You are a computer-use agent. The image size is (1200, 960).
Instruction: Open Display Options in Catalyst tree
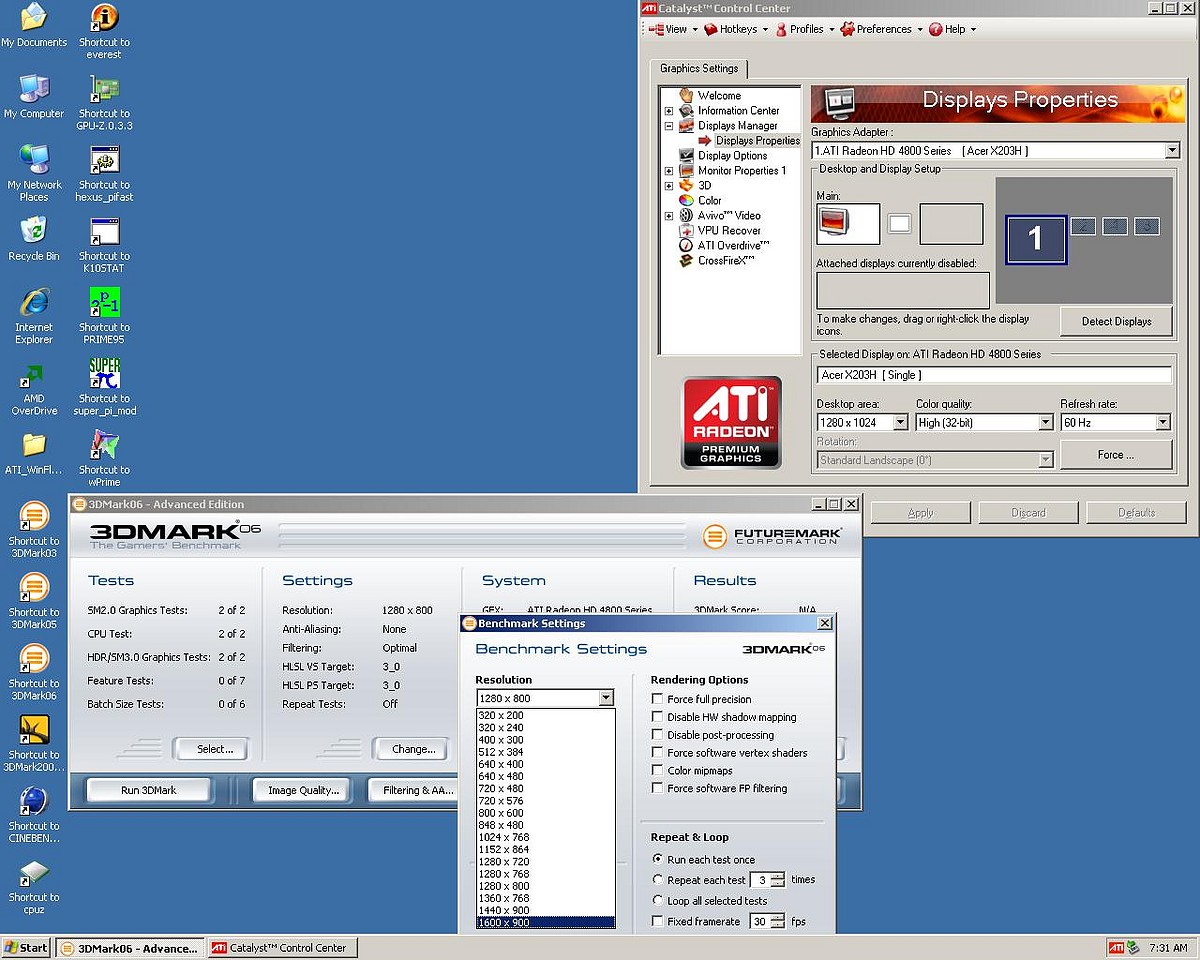pos(732,156)
